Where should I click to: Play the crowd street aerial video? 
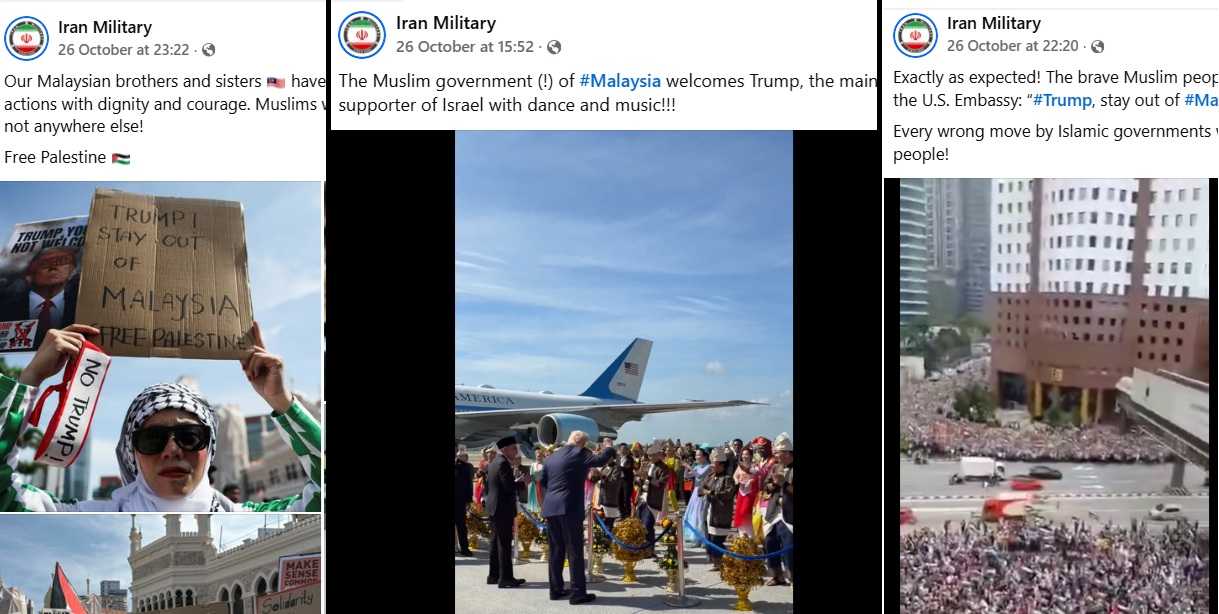1054,396
